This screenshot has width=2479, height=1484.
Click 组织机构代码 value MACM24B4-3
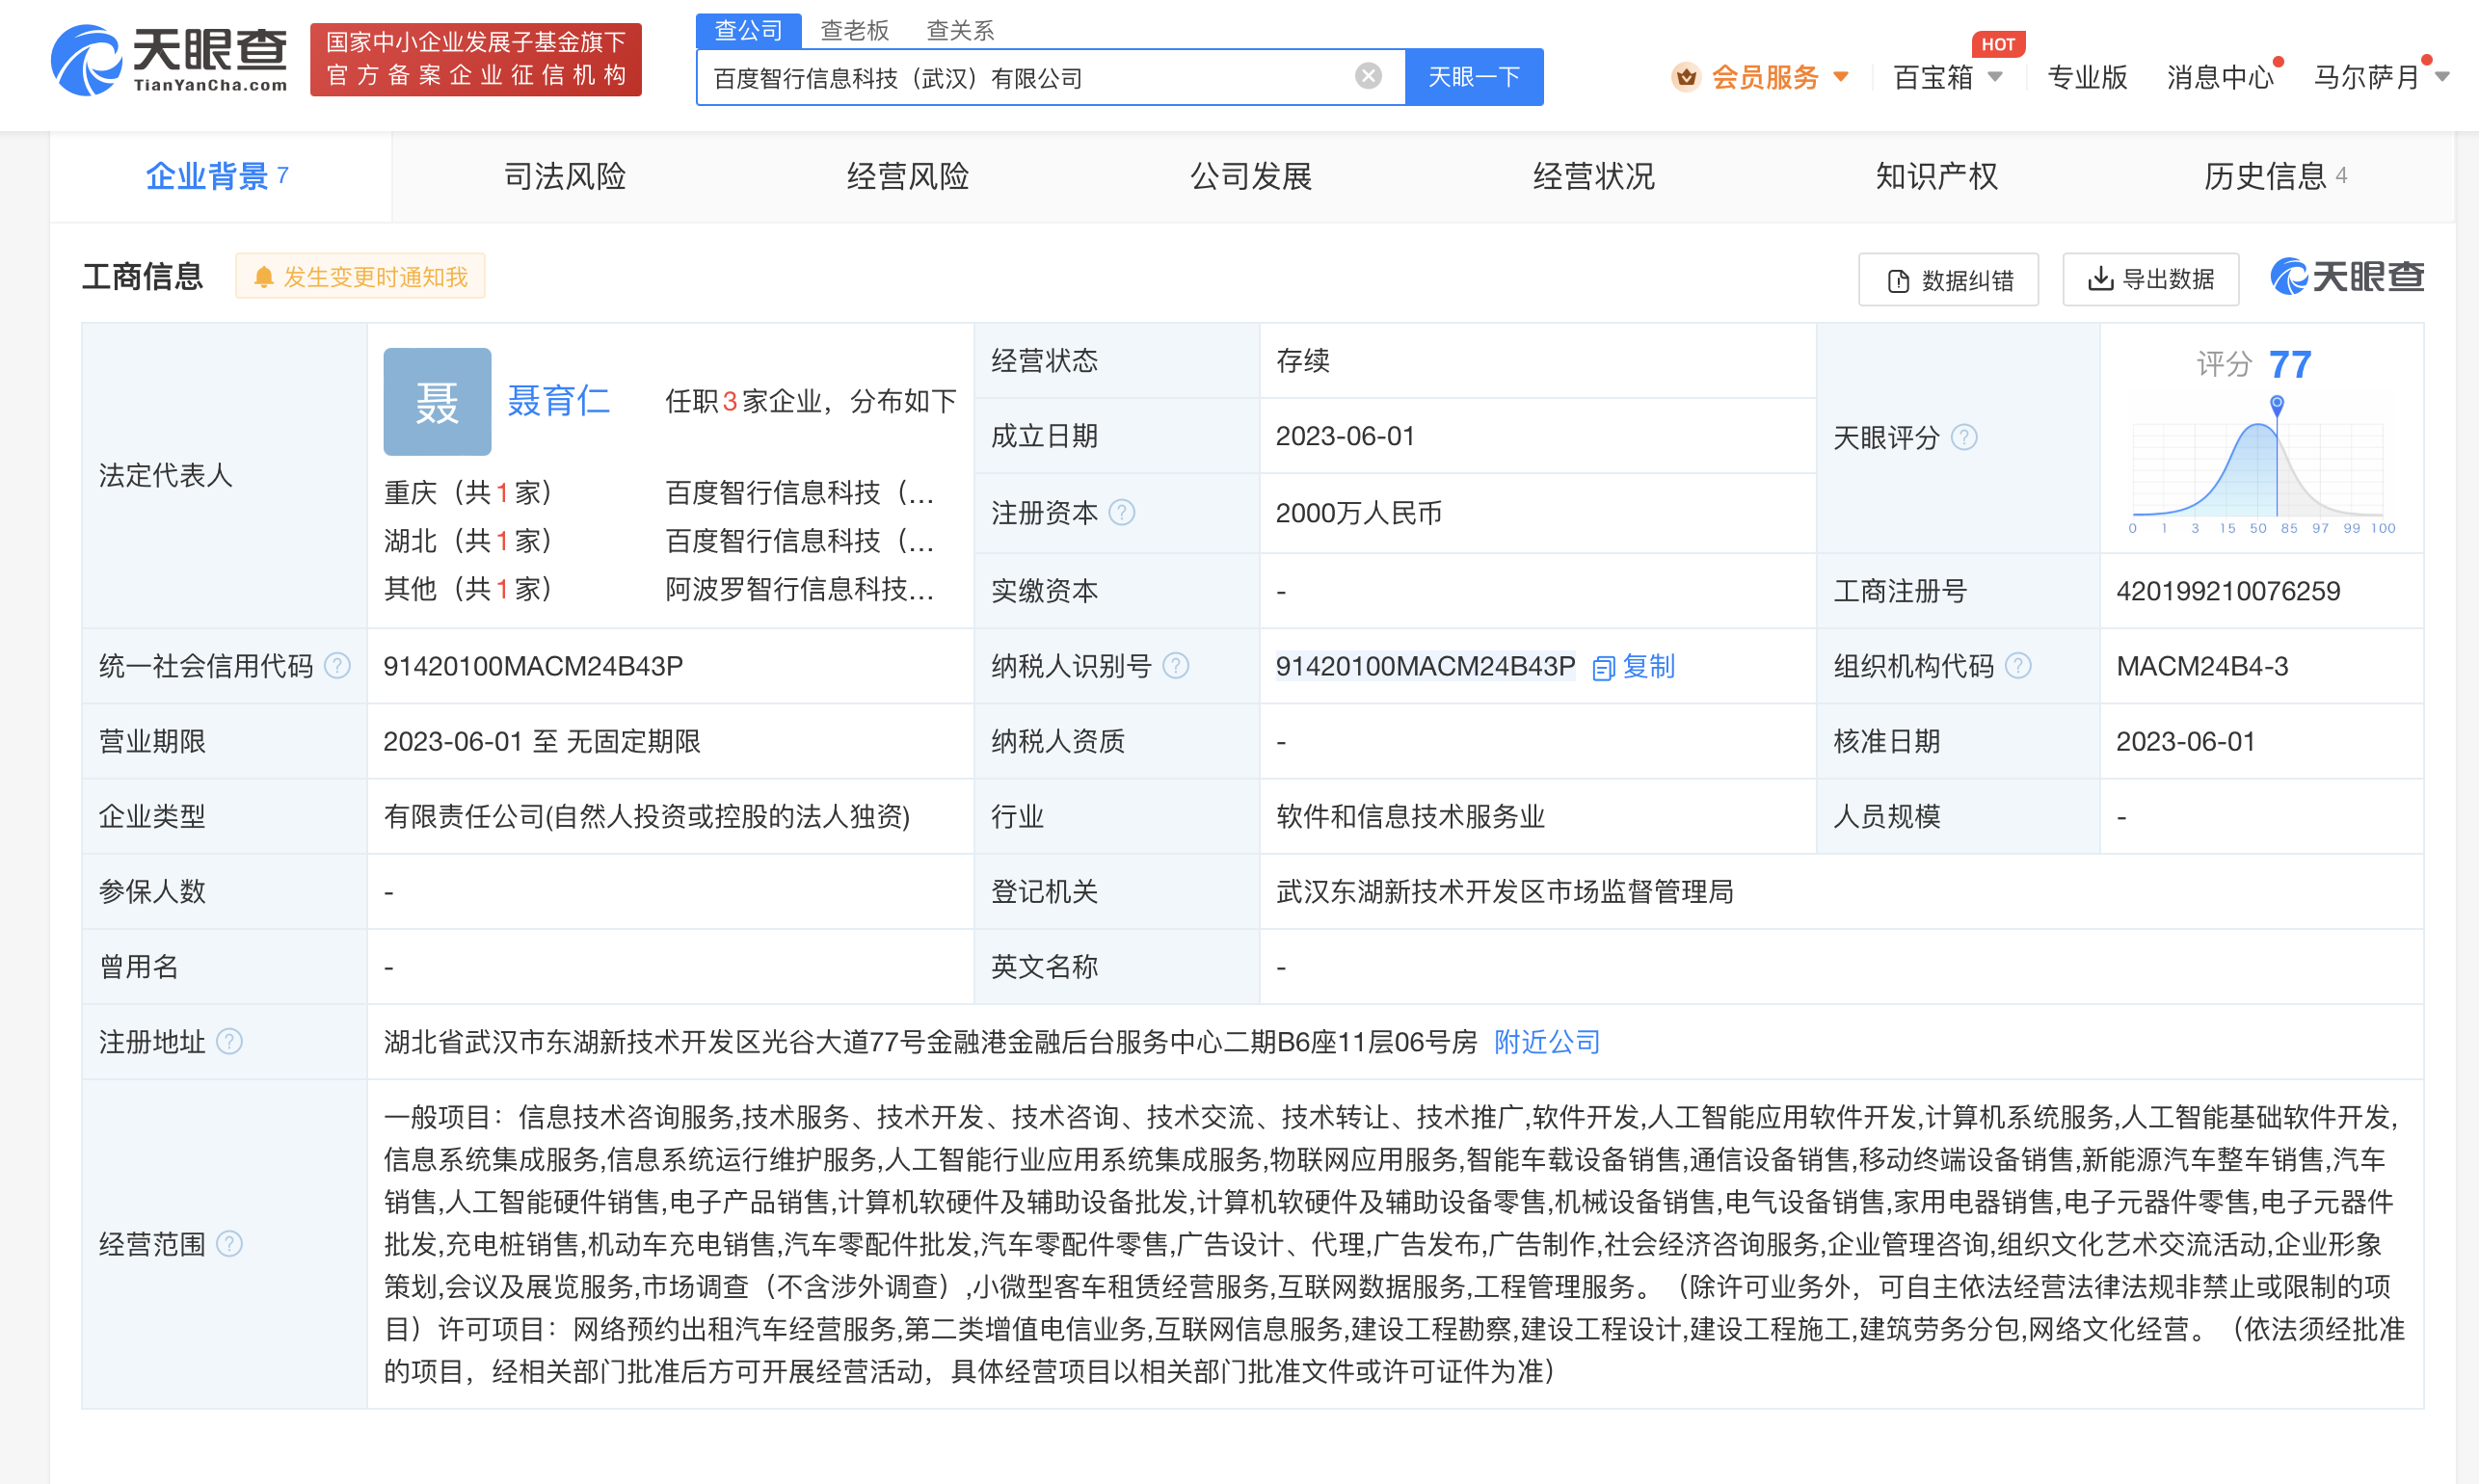(x=2202, y=666)
